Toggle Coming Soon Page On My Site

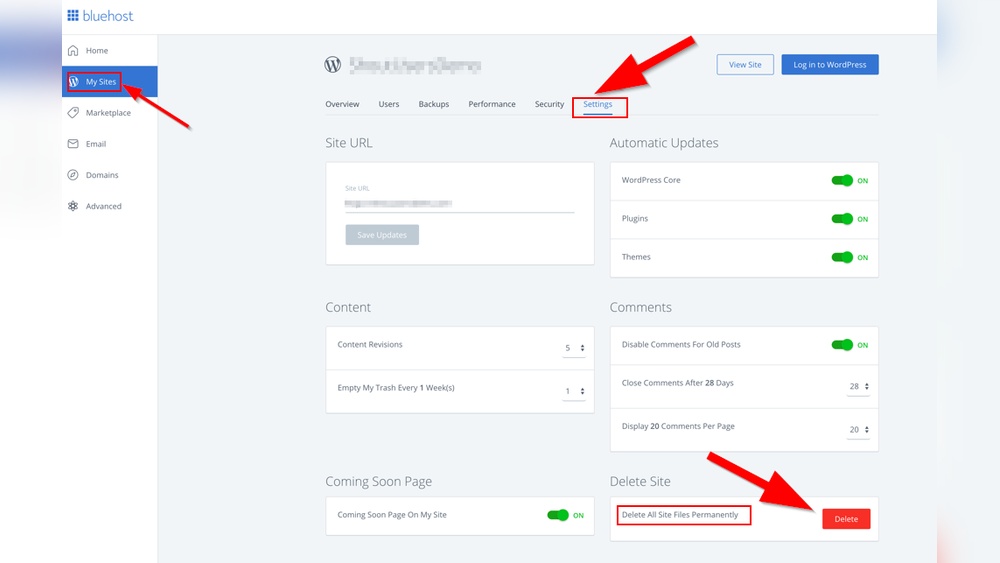(x=557, y=515)
